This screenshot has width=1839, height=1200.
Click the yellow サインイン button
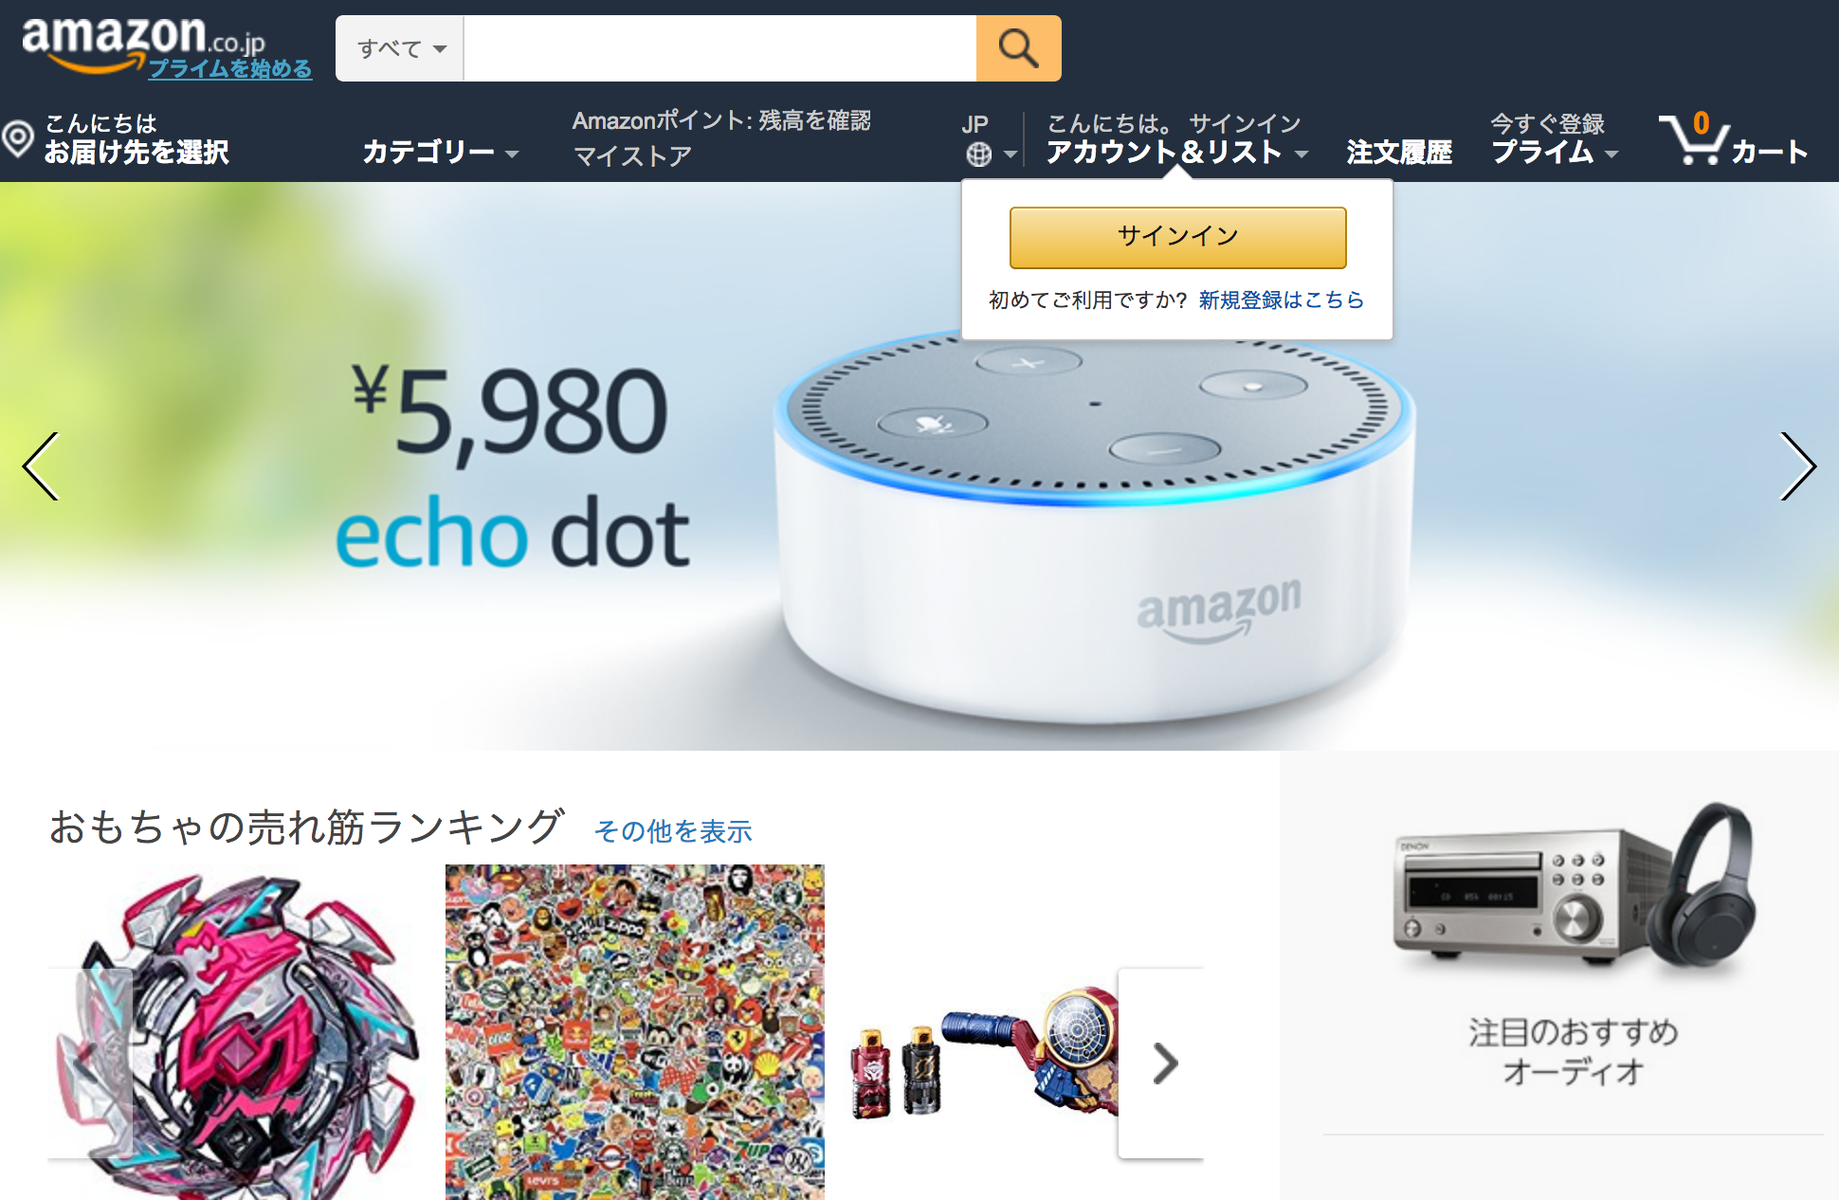[1178, 237]
